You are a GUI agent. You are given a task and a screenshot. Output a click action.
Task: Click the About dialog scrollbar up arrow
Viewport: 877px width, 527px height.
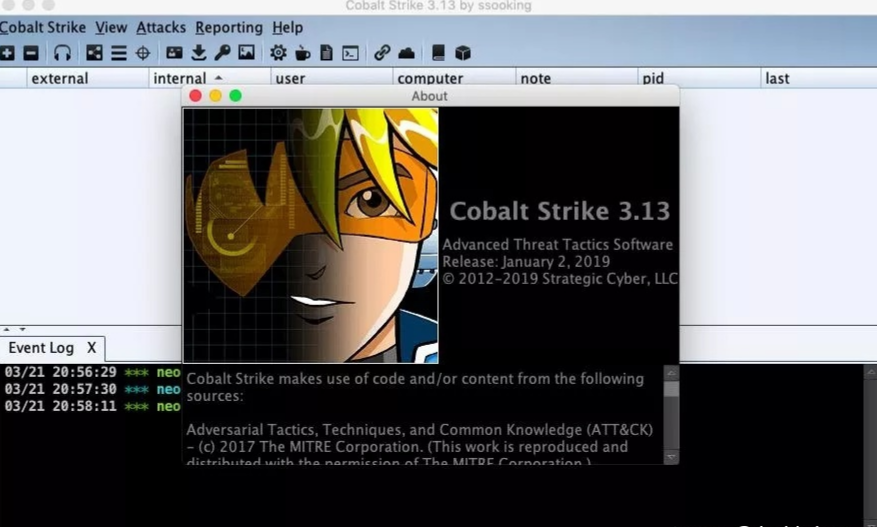671,373
